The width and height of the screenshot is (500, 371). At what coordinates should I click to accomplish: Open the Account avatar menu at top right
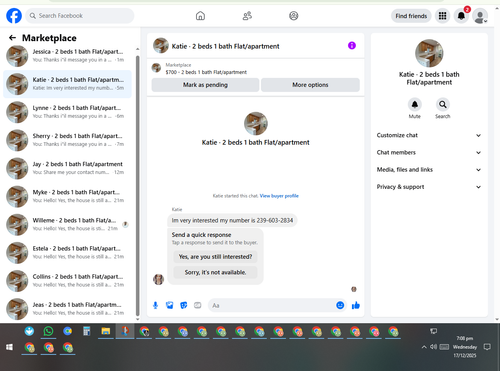tap(480, 16)
